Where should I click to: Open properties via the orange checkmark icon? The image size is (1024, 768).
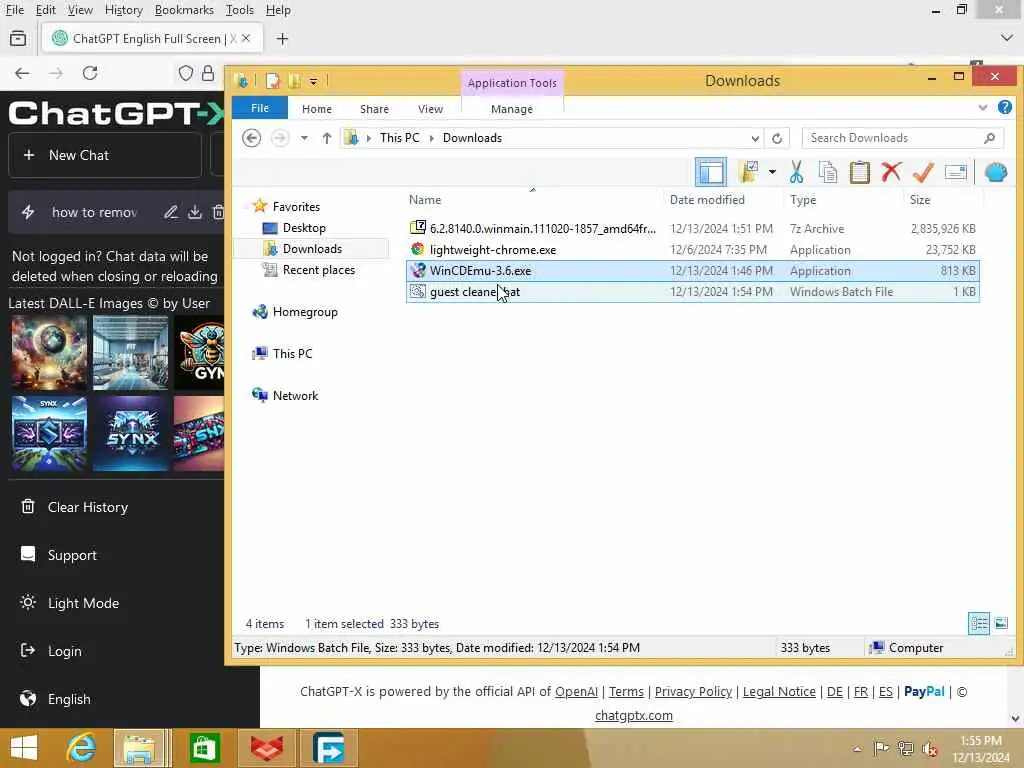coord(923,172)
